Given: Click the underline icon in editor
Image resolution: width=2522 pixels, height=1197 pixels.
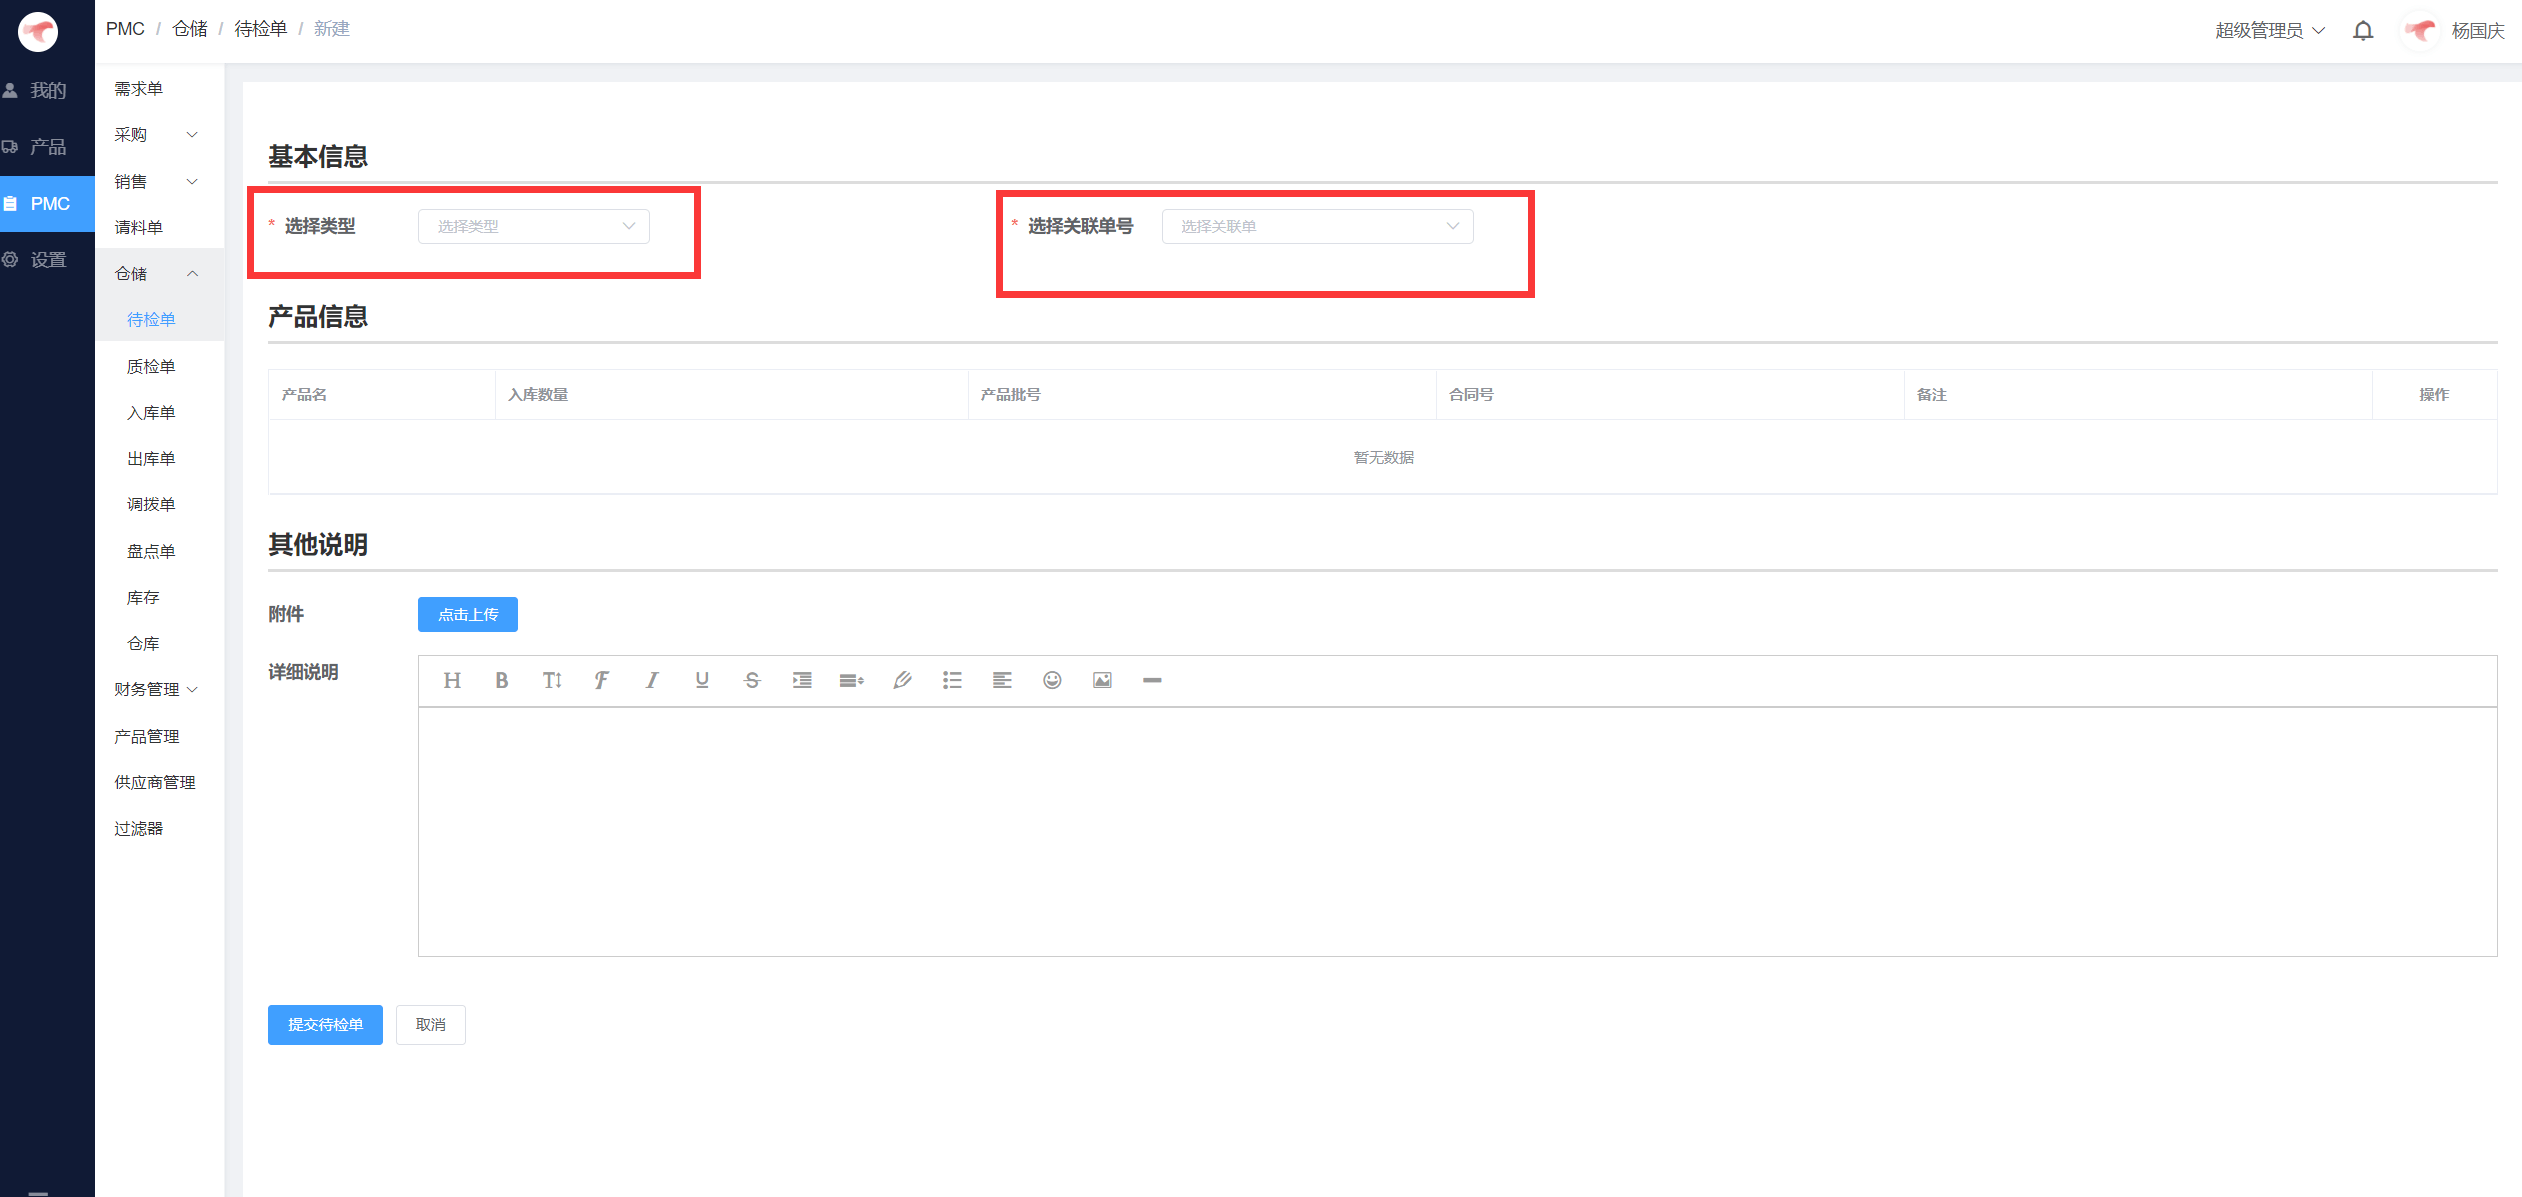Looking at the screenshot, I should [x=702, y=680].
